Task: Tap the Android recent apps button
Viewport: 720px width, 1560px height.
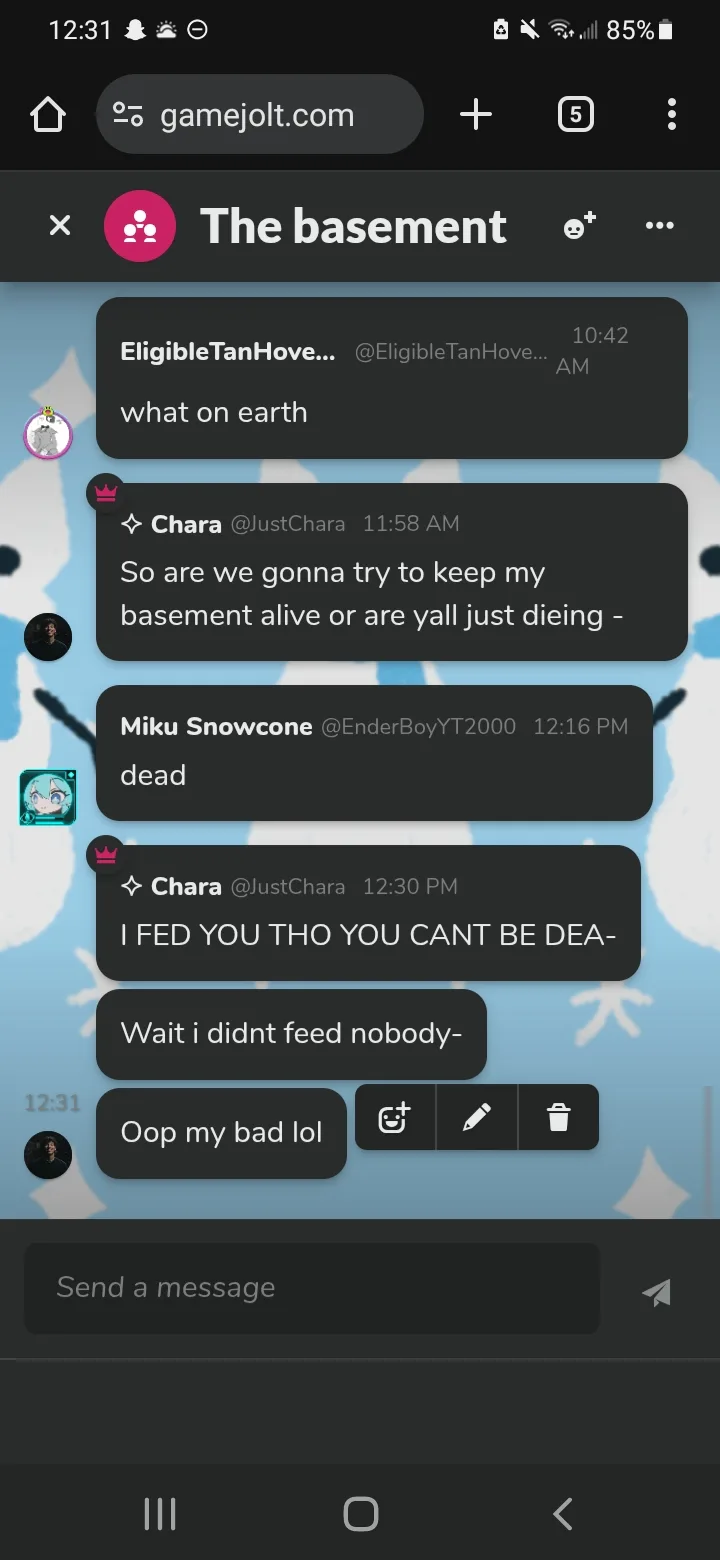Action: click(160, 1514)
